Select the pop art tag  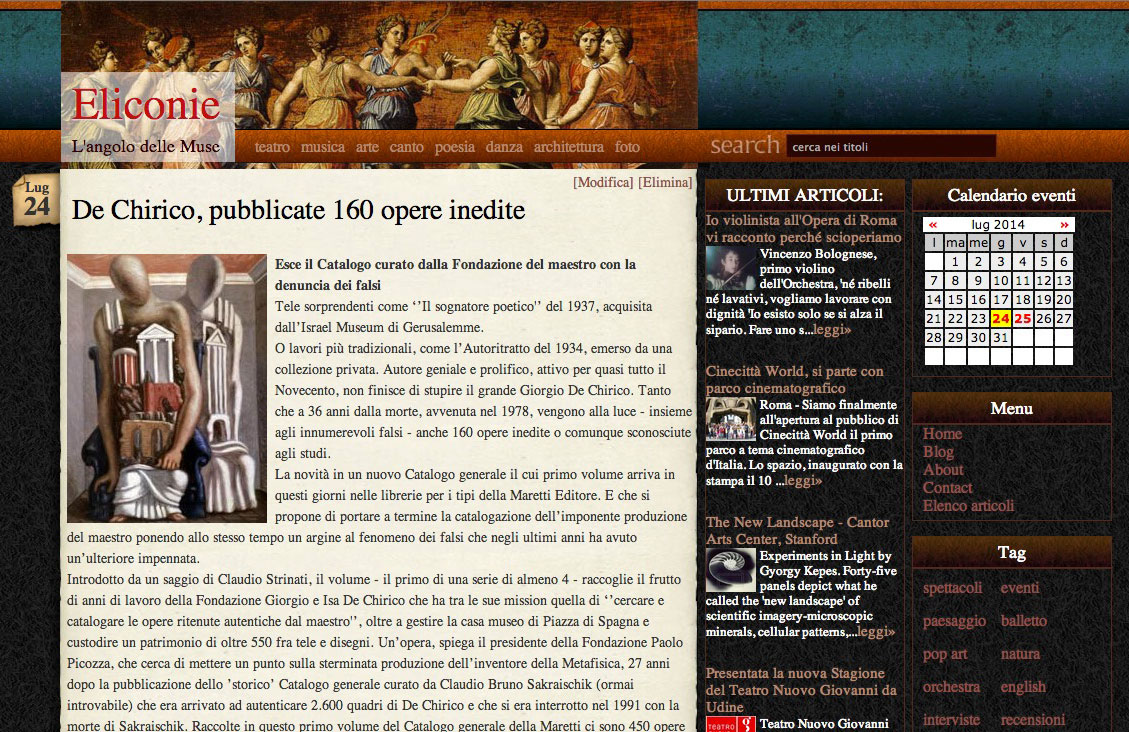pyautogui.click(x=945, y=654)
